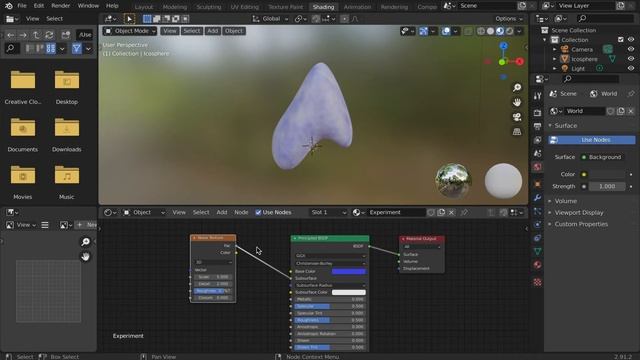Go to parent directory in file browser
The image size is (640, 360).
tap(36, 35)
